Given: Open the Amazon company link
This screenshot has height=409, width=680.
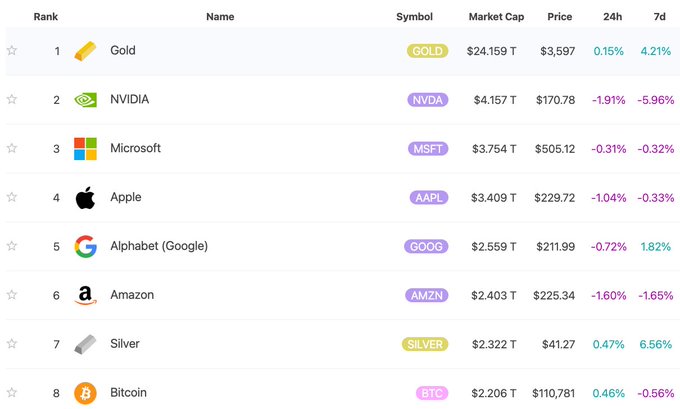Looking at the screenshot, I should [x=132, y=295].
